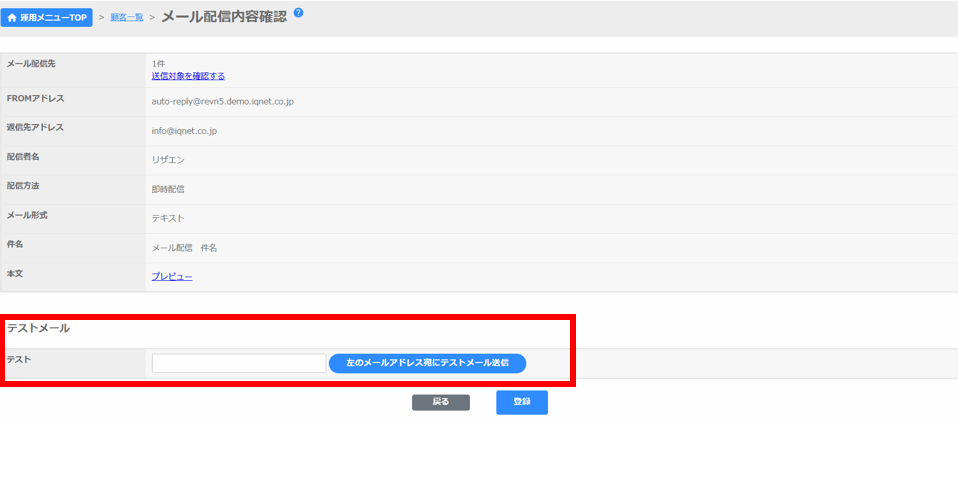
Task: Click the 即時配信 delivery method value
Action: pyautogui.click(x=167, y=188)
